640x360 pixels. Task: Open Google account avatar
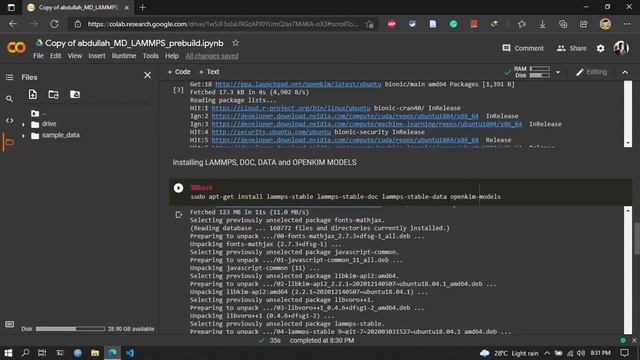click(621, 48)
